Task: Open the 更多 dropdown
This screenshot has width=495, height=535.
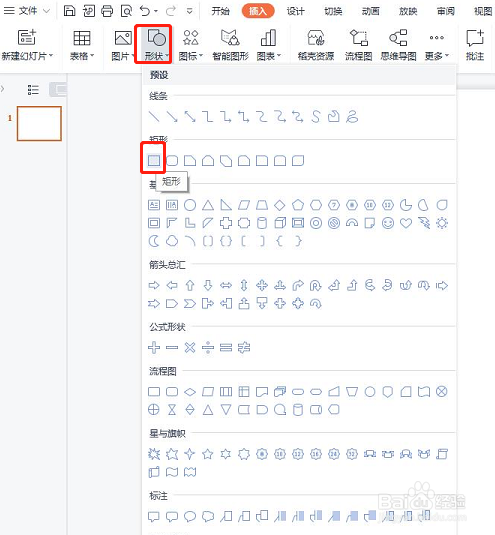Action: click(x=437, y=45)
